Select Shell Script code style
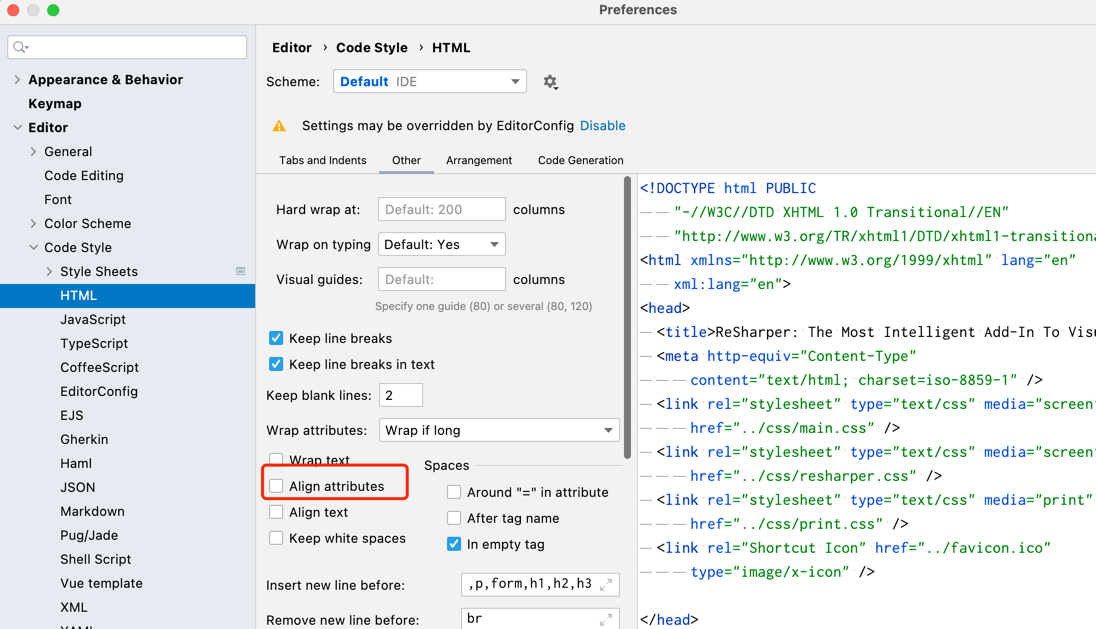Image resolution: width=1096 pixels, height=629 pixels. [96, 559]
